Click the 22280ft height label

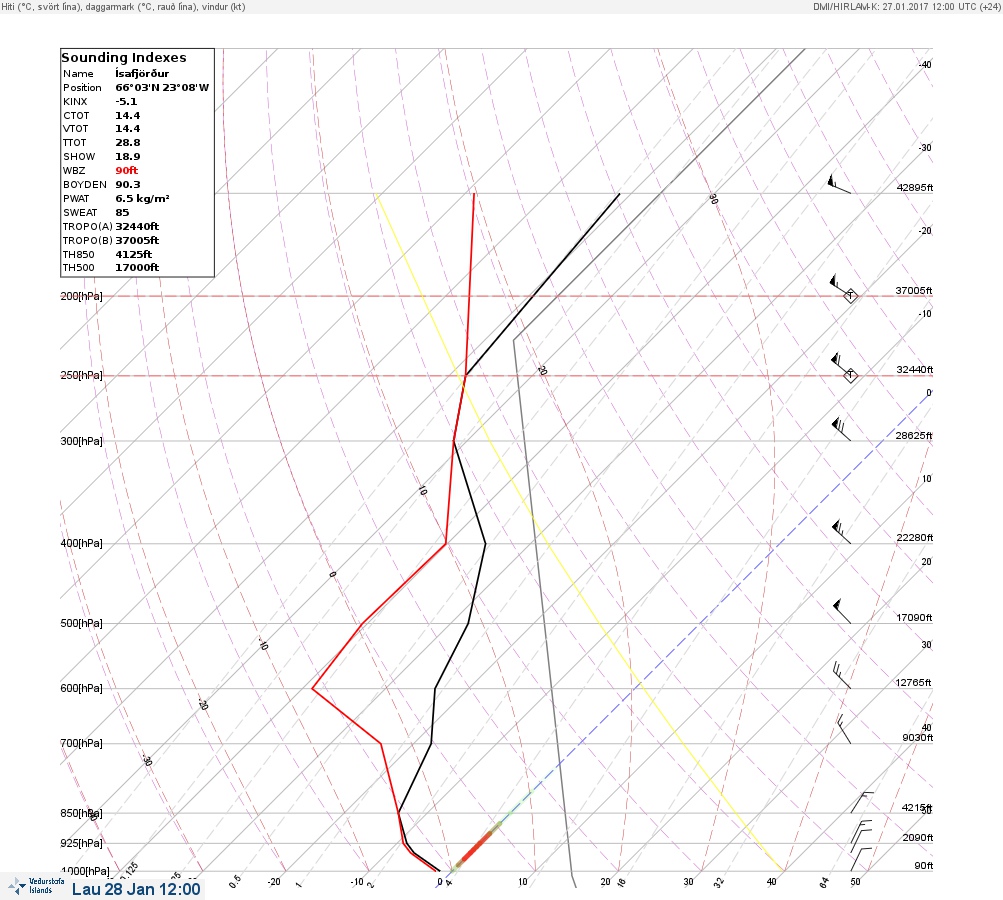(x=915, y=537)
